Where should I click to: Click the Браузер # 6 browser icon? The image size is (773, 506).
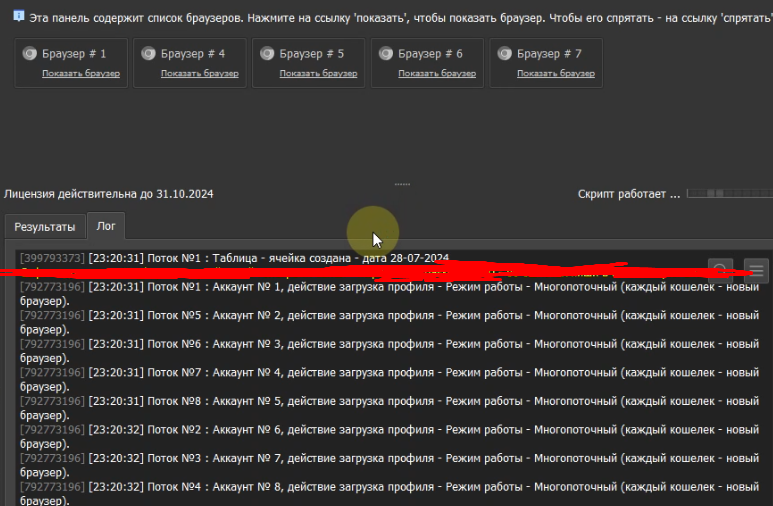386,54
